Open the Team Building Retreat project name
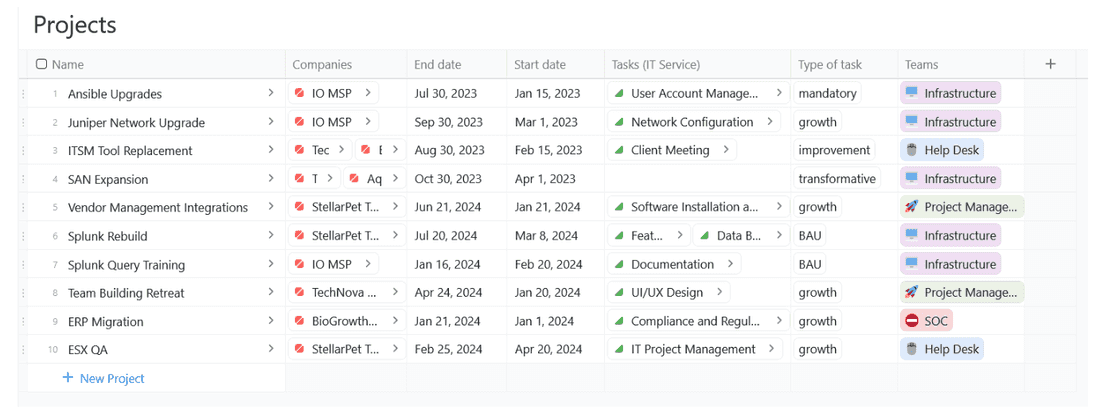This screenshot has height=420, width=1100. point(126,293)
